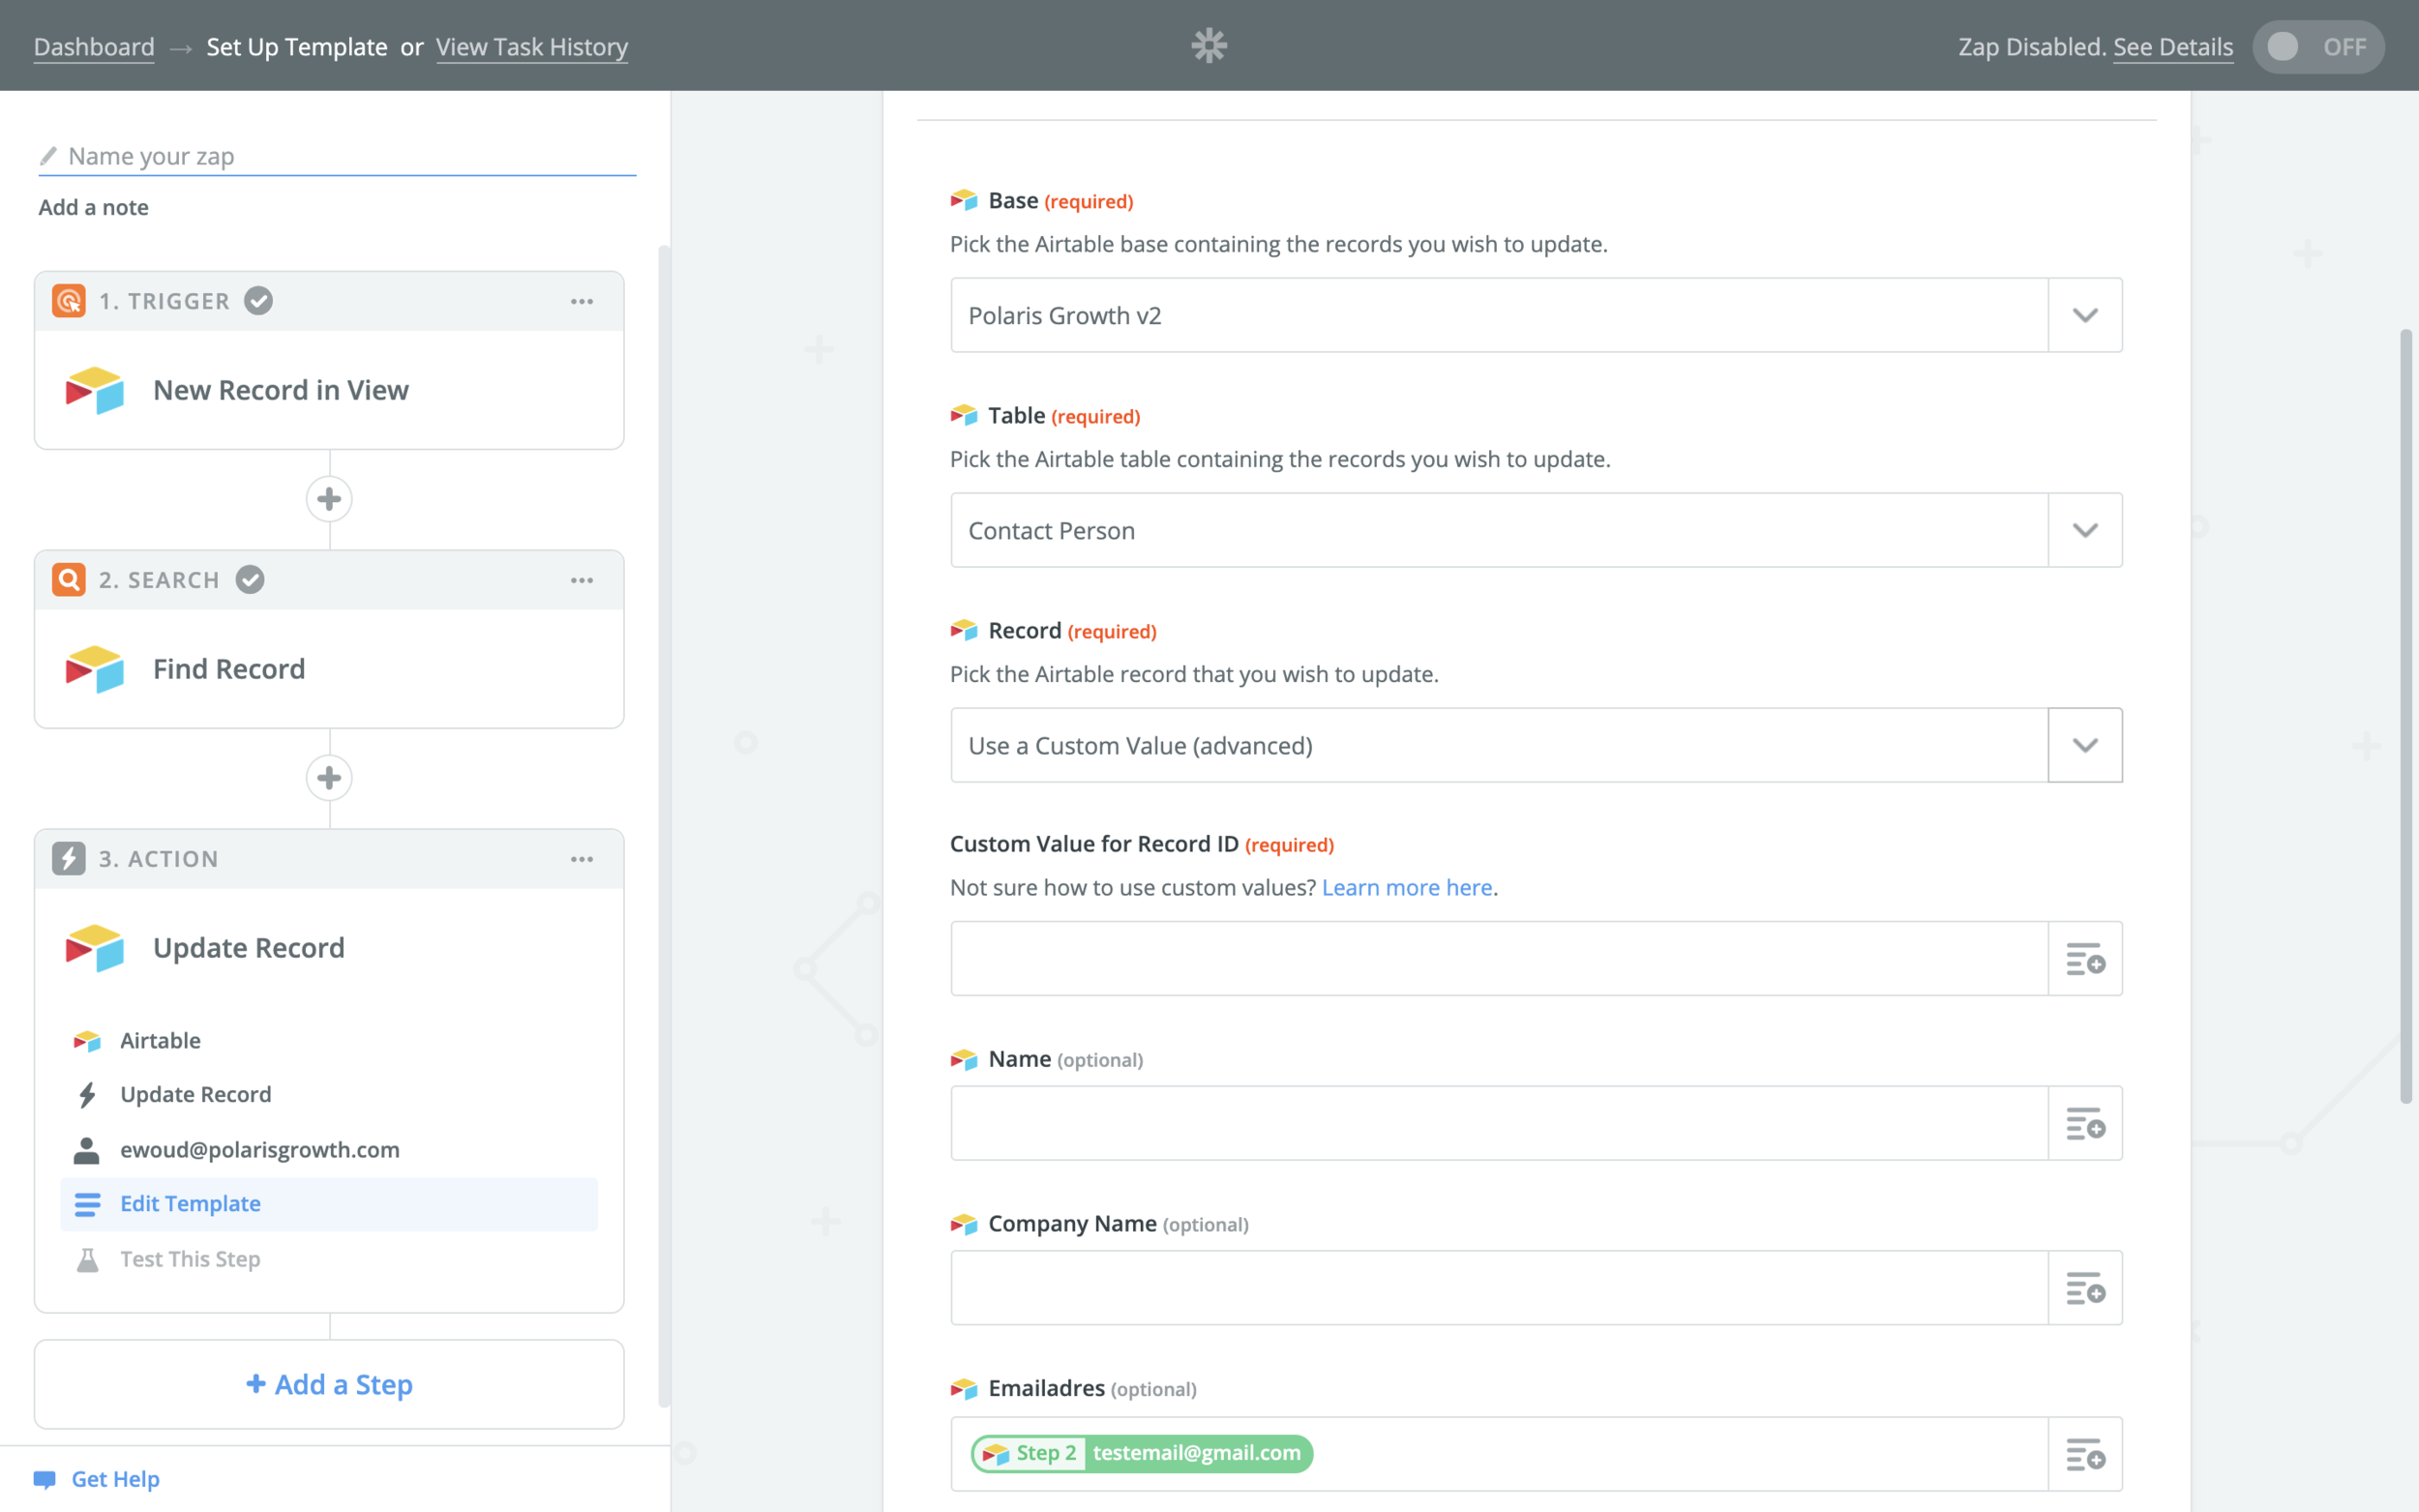This screenshot has width=2419, height=1512.
Task: Select the Find Record step
Action: tap(329, 669)
